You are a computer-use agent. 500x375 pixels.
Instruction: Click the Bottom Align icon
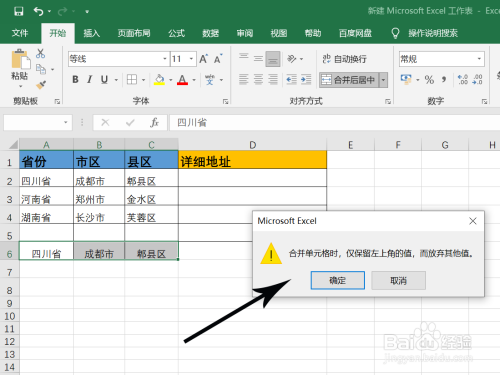point(273,59)
